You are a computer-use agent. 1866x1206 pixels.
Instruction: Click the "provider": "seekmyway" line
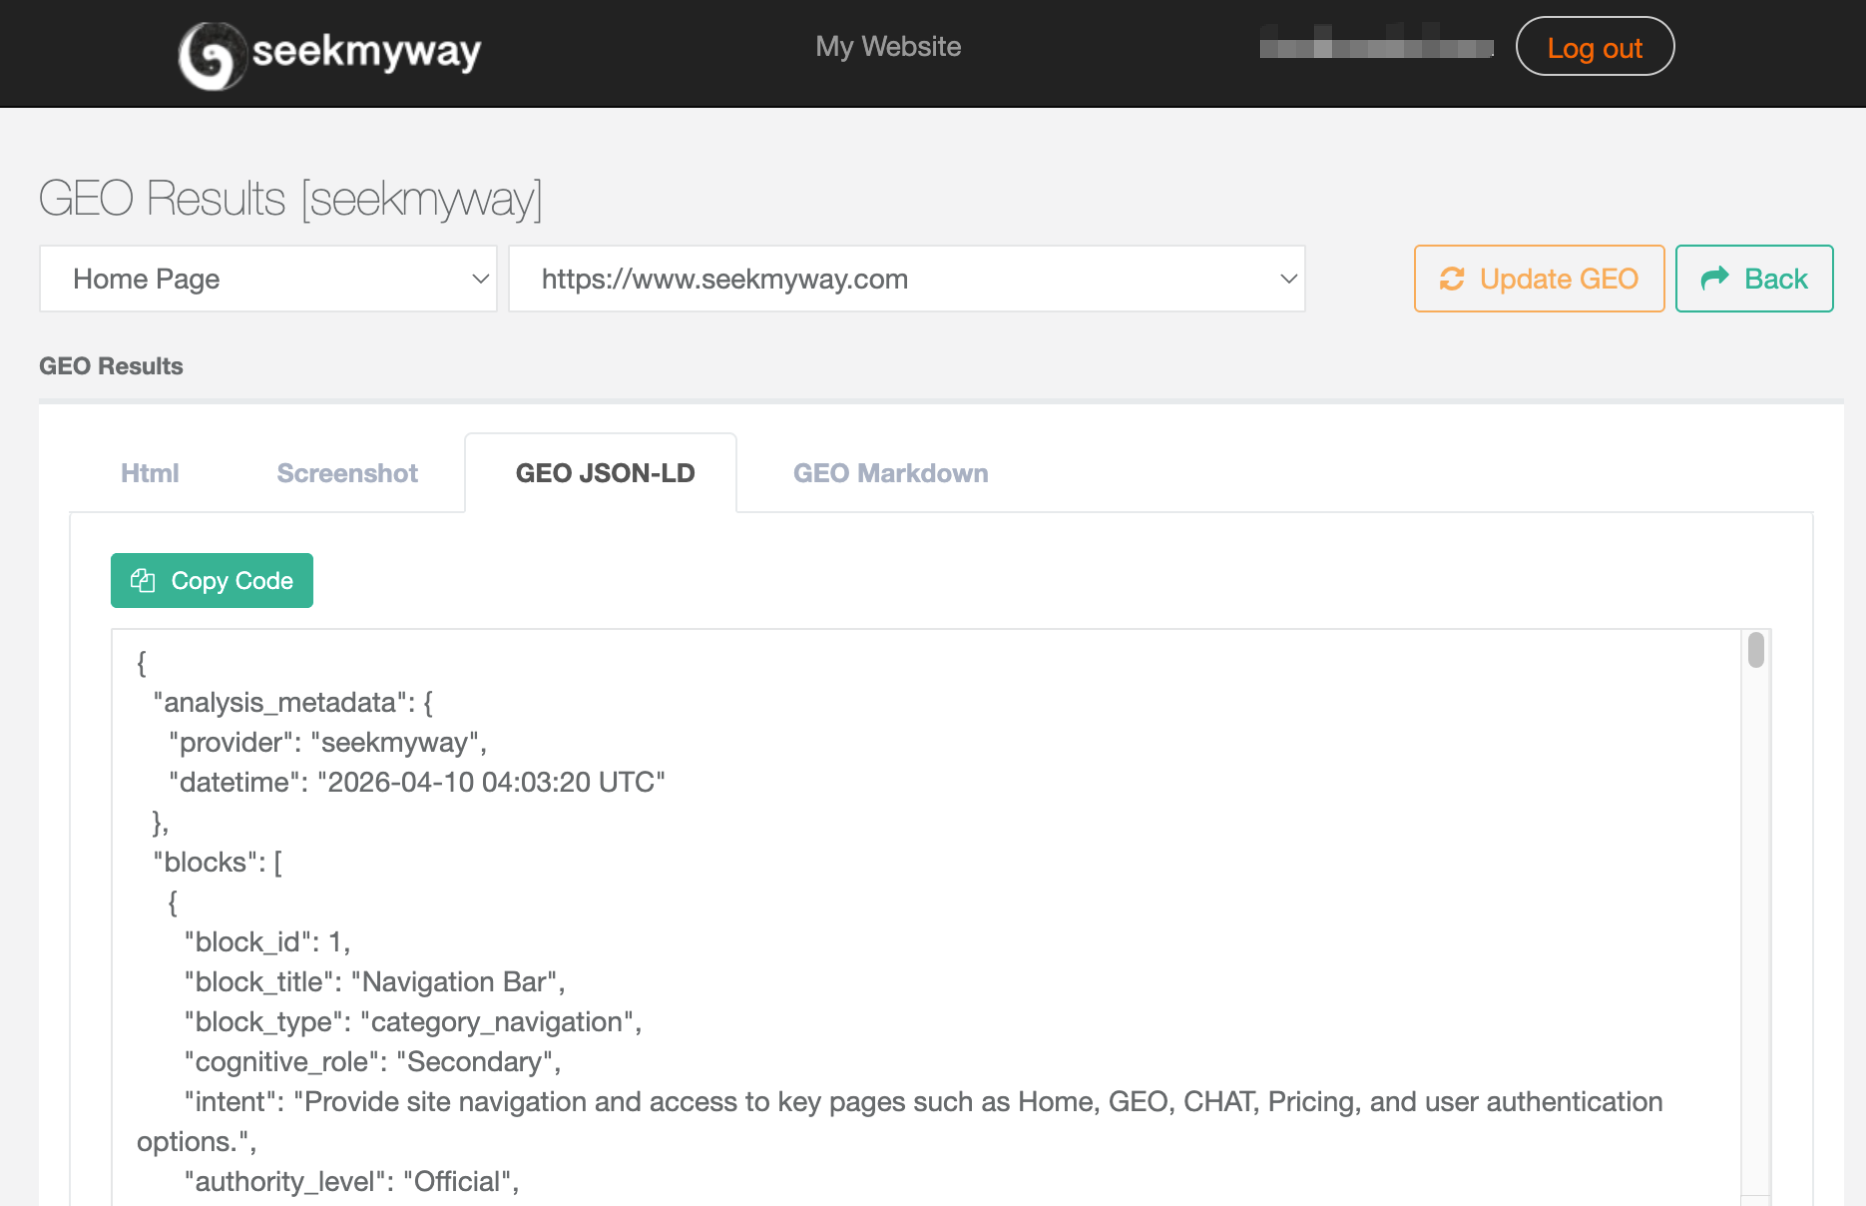[328, 743]
